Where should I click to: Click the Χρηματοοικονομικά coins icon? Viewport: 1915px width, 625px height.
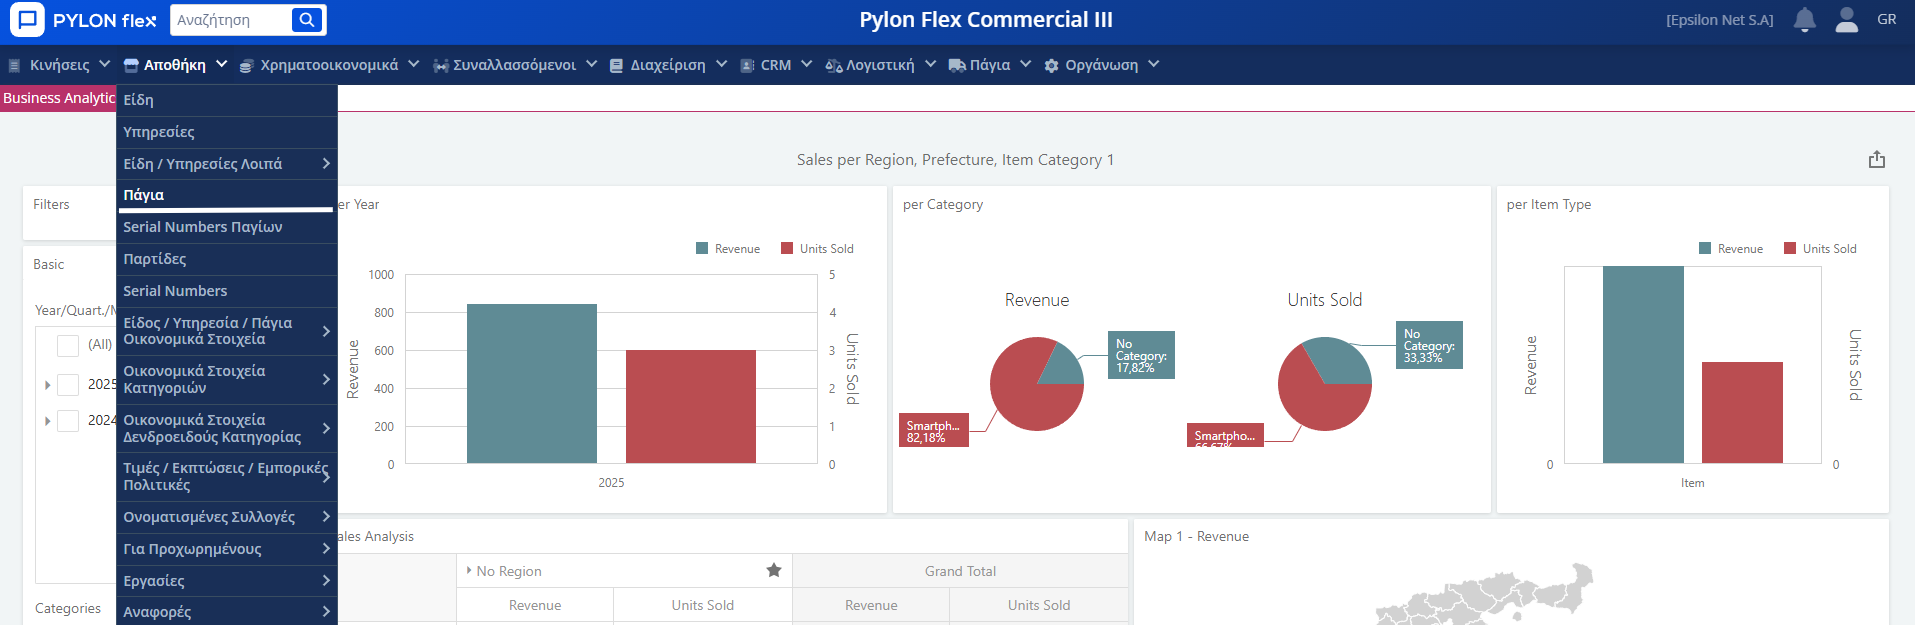[247, 65]
